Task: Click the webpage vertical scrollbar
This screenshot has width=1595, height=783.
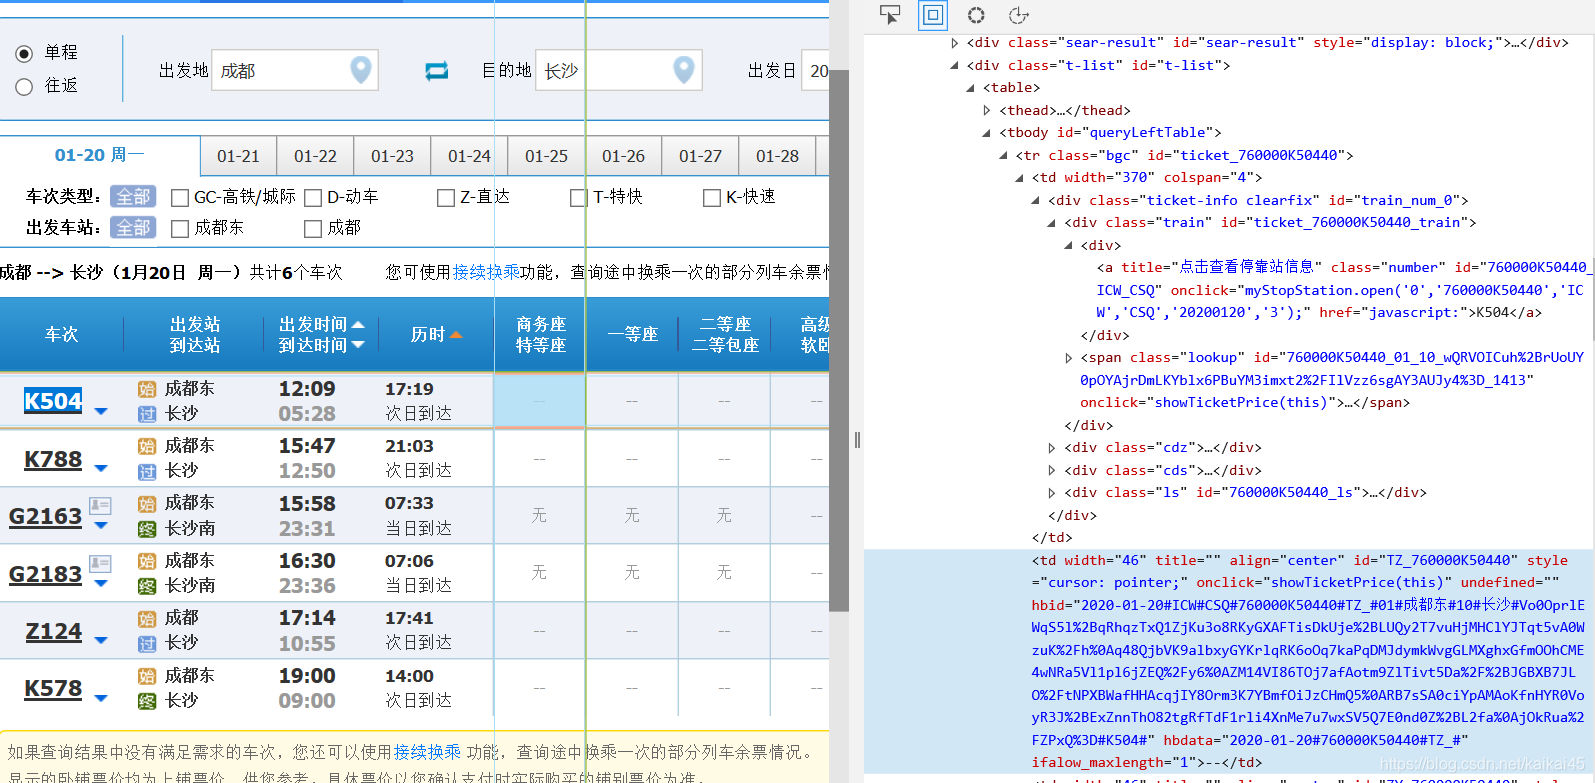Action: click(x=839, y=340)
